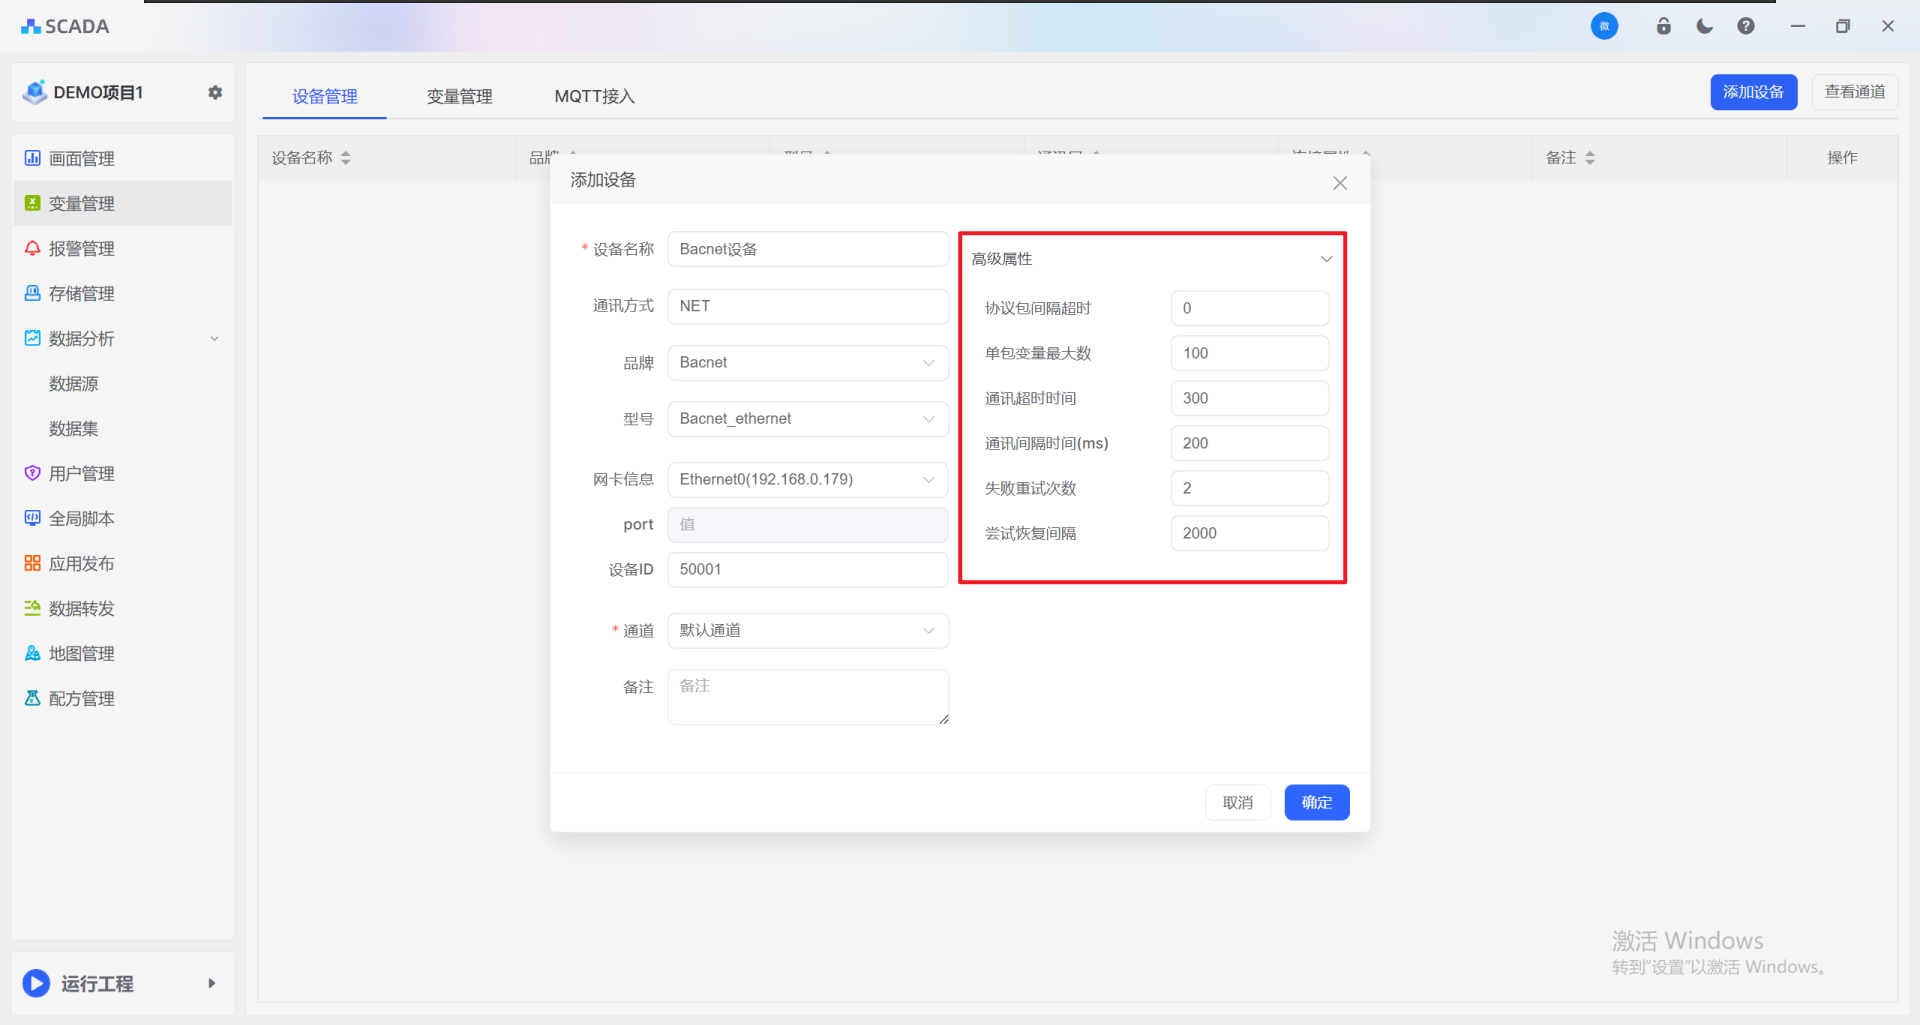This screenshot has height=1025, width=1920.
Task: Click the 存储管理 sidebar icon
Action: point(33,293)
